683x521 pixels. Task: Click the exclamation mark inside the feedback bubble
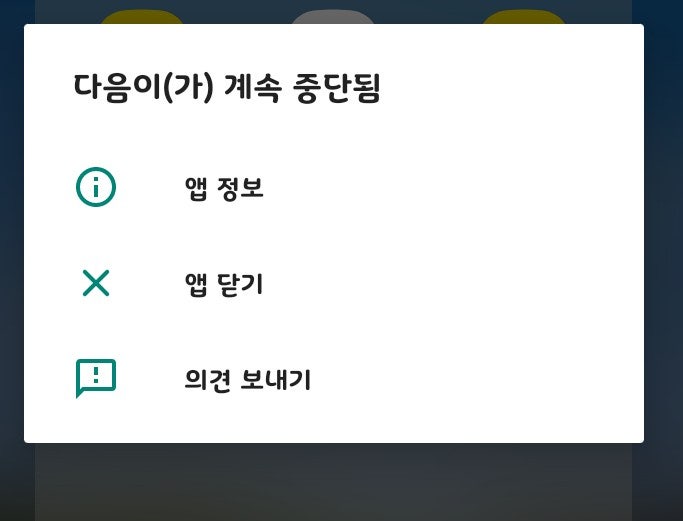point(96,375)
